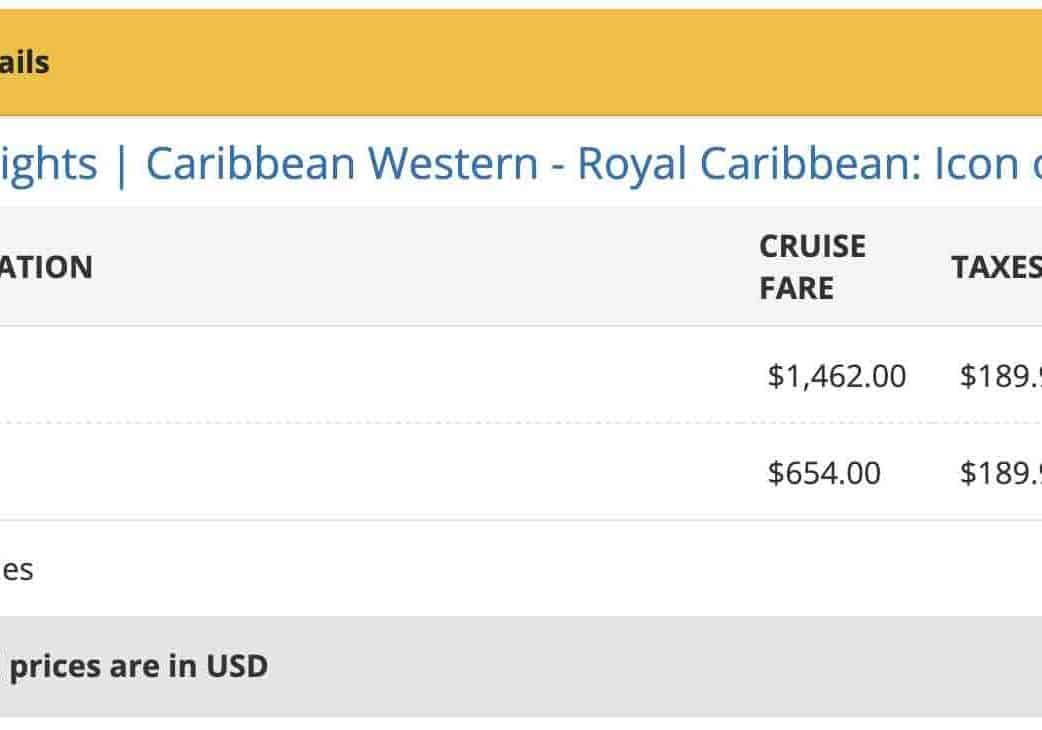Click the gray footer bar right of "USD"
The height and width of the screenshot is (730, 1042).
650,666
